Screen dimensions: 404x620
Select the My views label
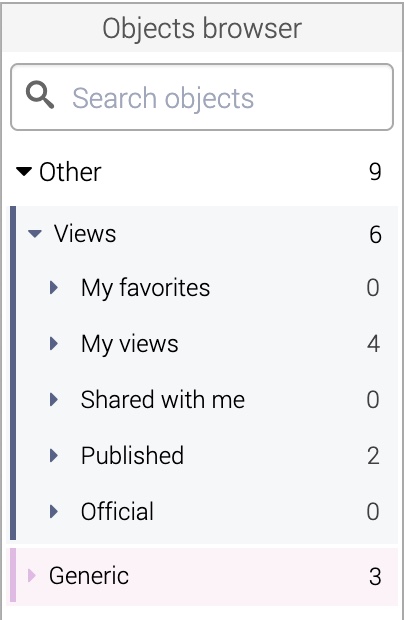pos(130,344)
